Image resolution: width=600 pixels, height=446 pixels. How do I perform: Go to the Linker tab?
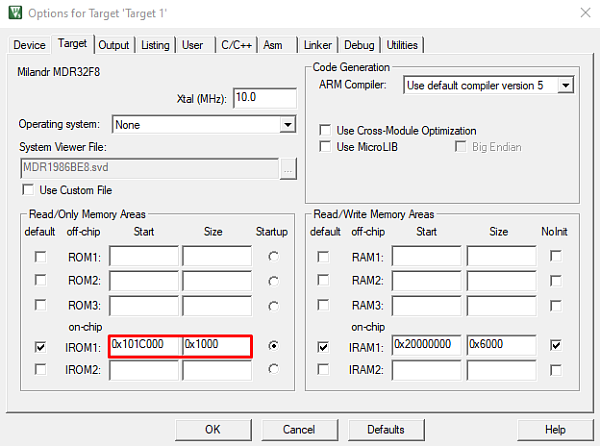point(316,45)
